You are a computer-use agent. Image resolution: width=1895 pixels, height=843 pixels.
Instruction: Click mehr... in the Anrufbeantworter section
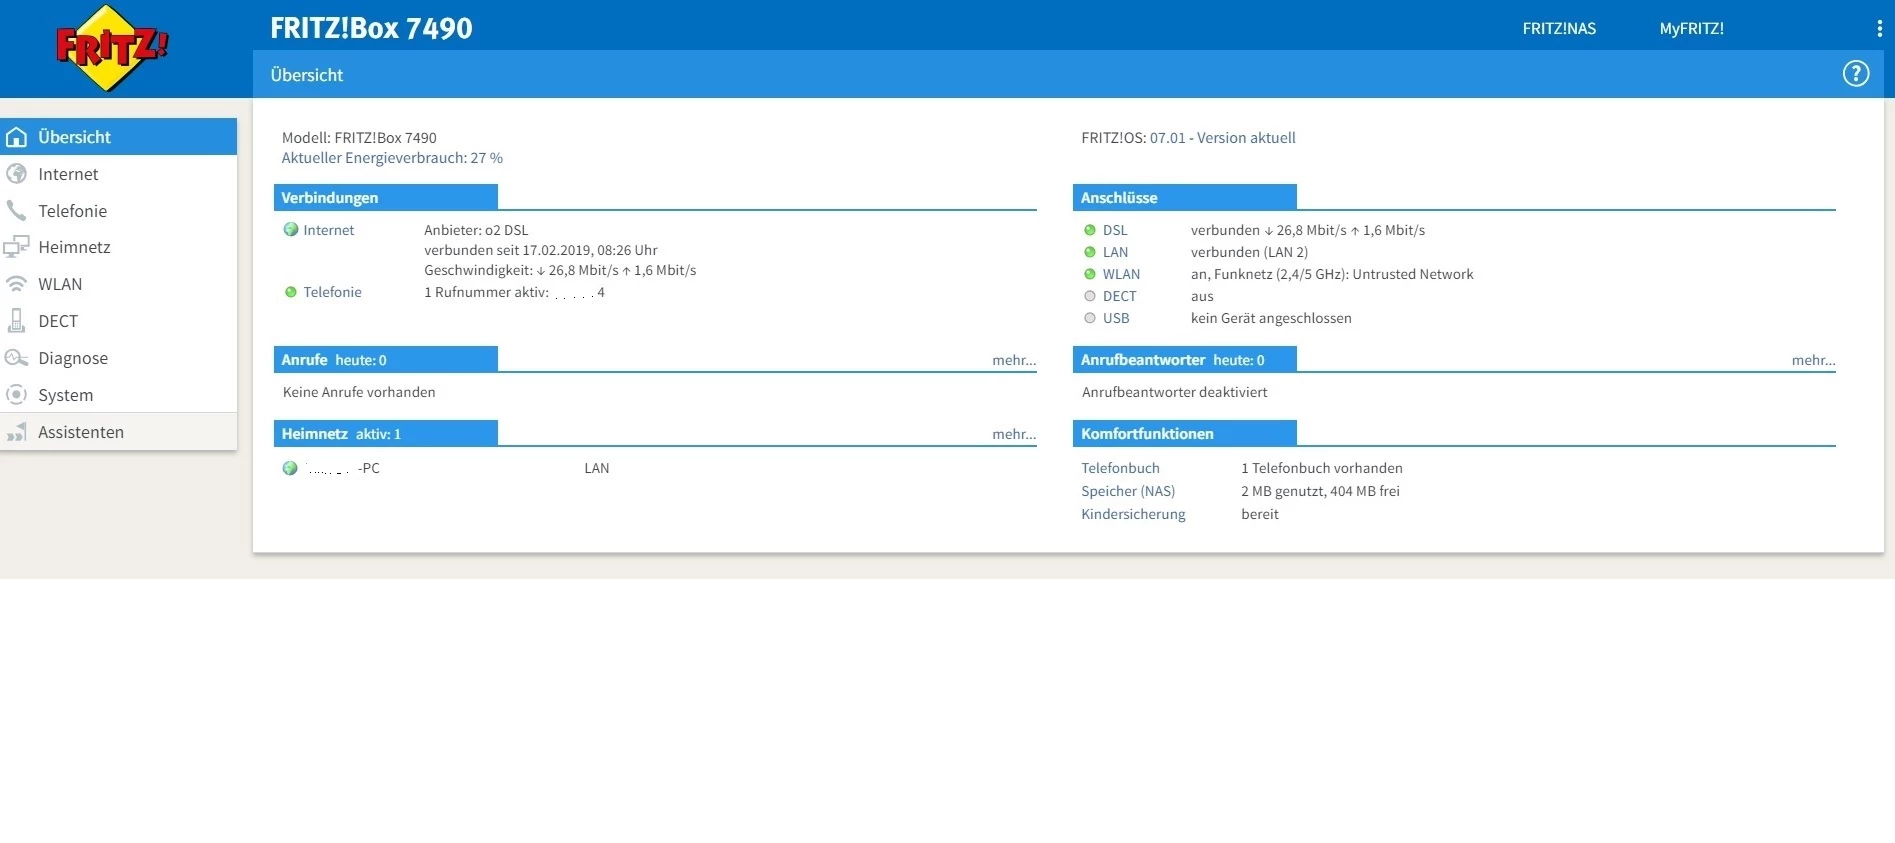click(1813, 360)
